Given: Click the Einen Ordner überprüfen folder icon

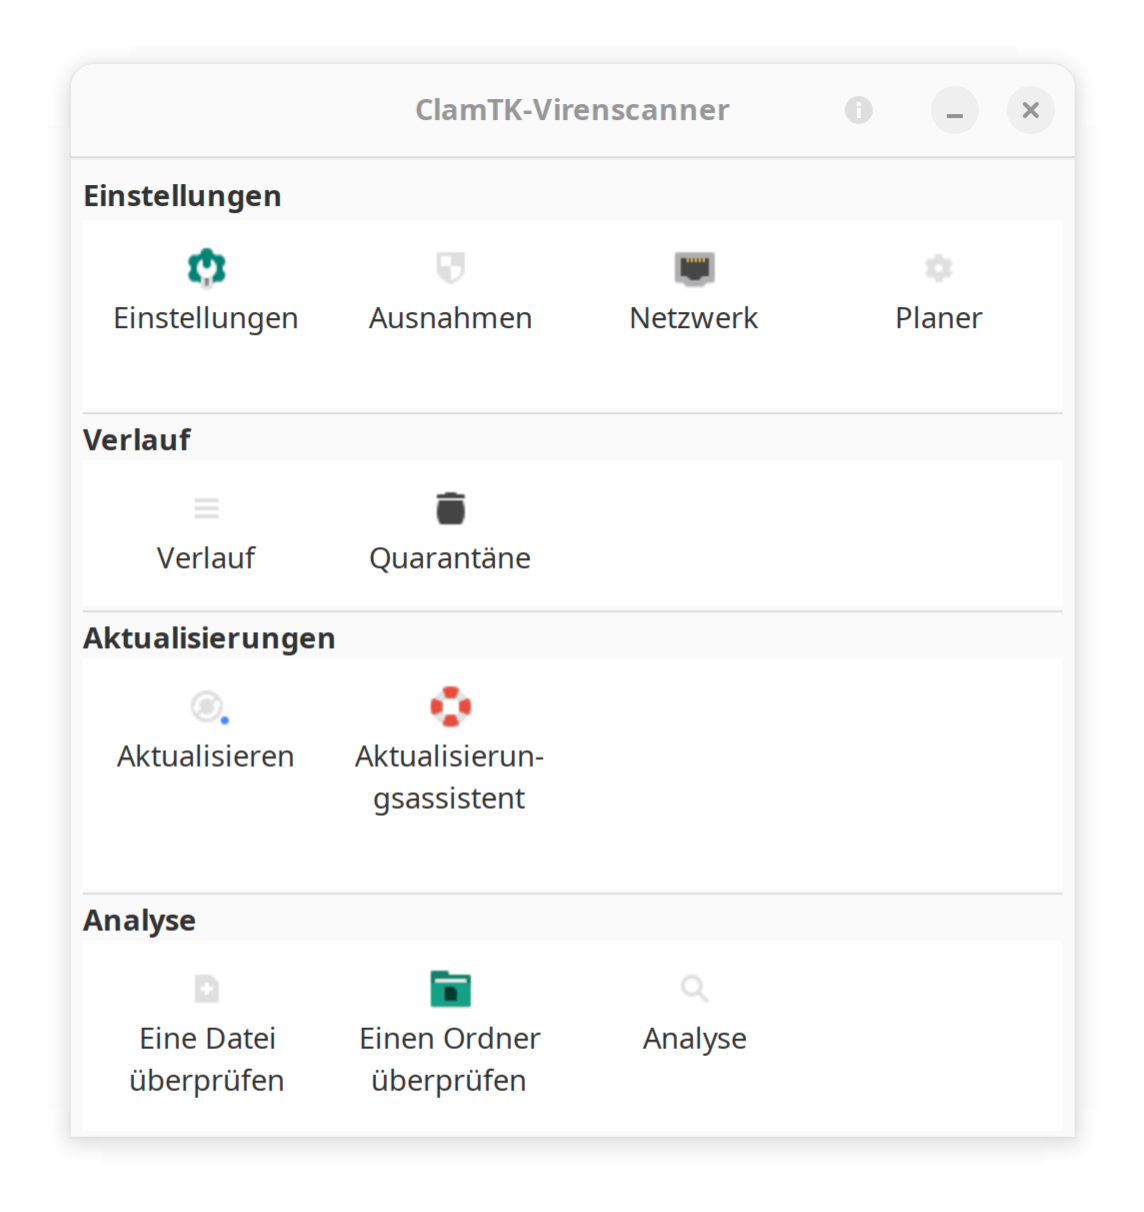Looking at the screenshot, I should coord(451,989).
